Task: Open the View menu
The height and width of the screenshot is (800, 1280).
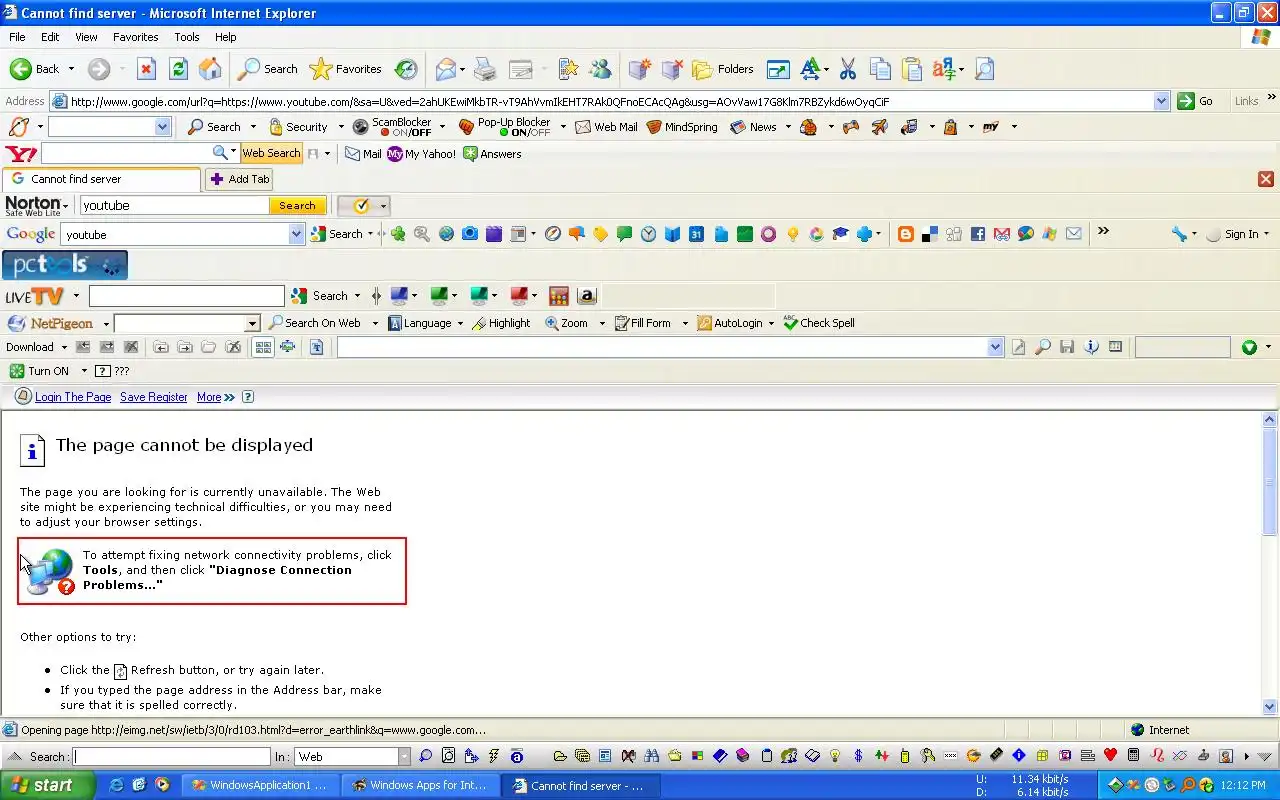Action: click(86, 37)
